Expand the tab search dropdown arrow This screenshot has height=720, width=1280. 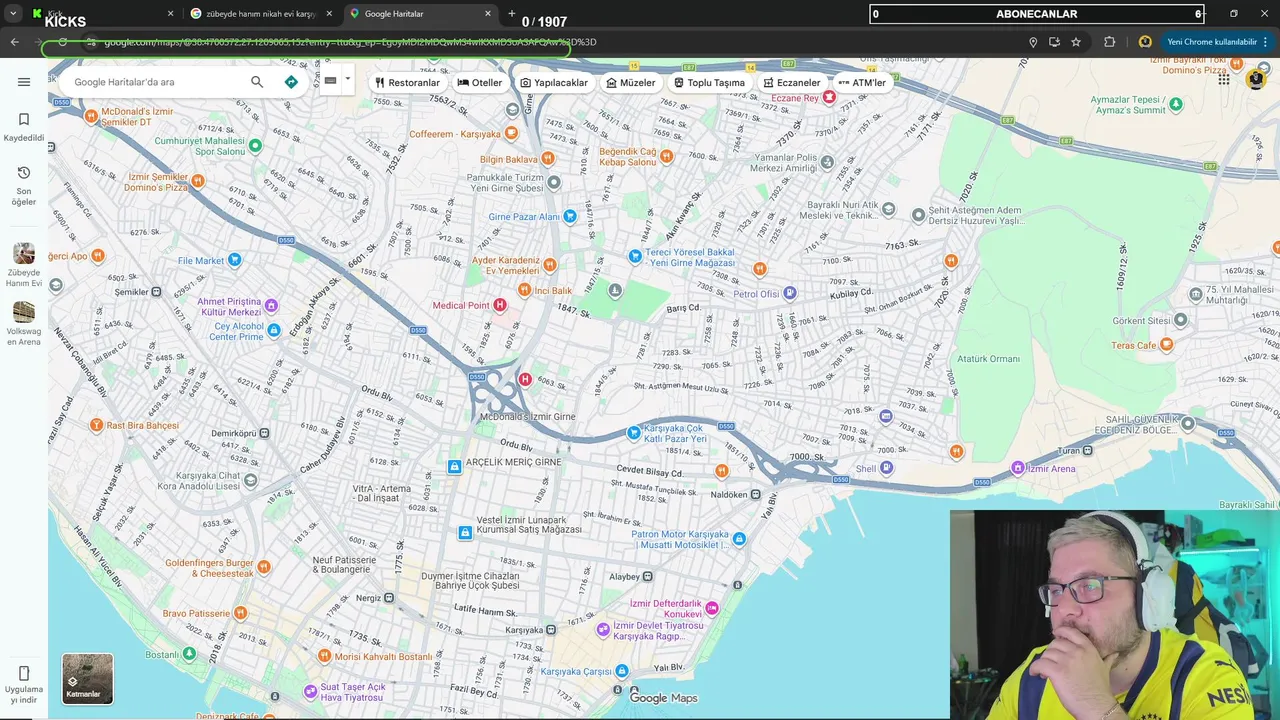(x=13, y=14)
